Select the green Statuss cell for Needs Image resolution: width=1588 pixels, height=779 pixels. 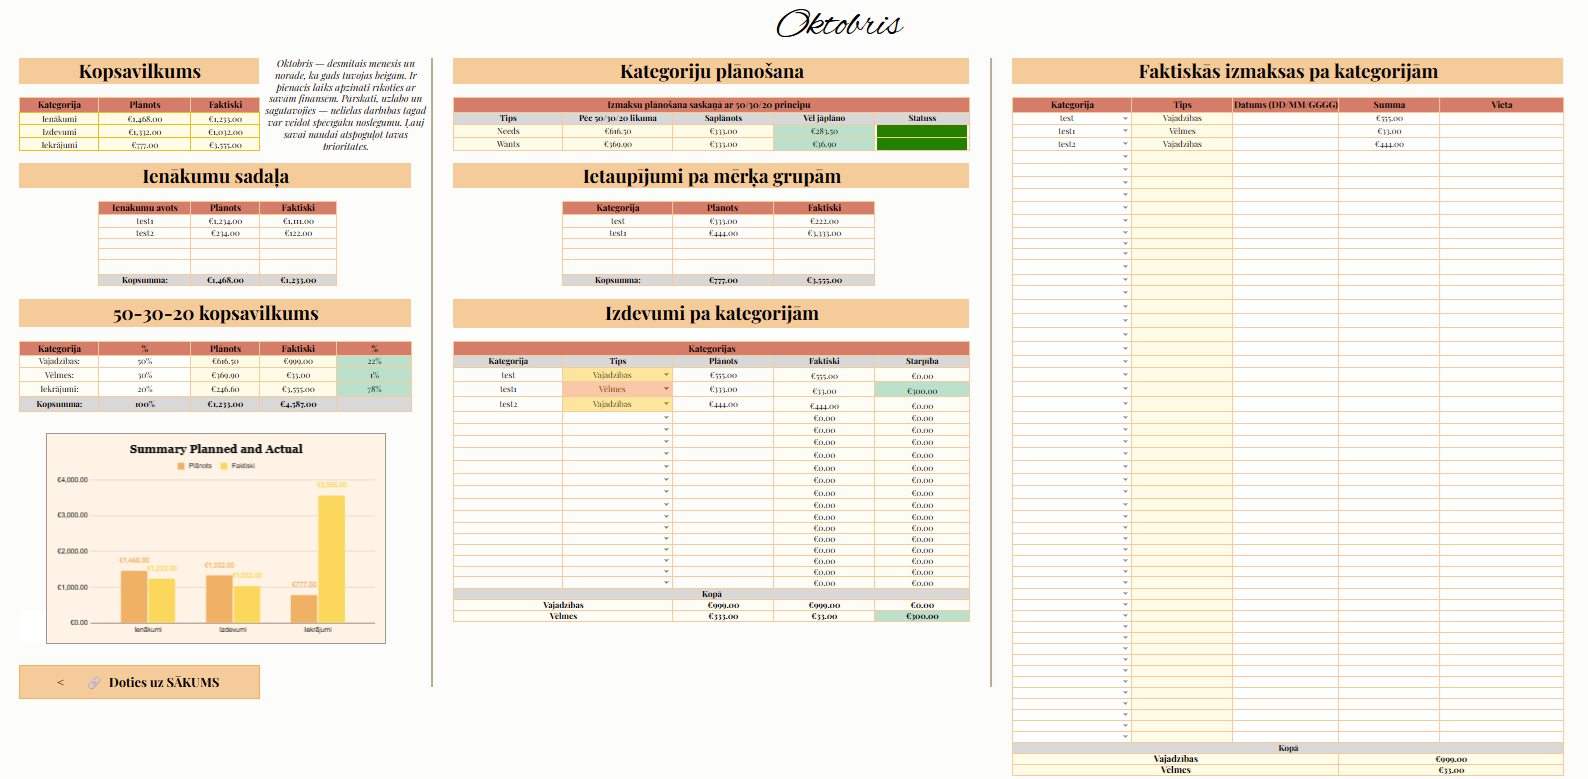pos(921,131)
